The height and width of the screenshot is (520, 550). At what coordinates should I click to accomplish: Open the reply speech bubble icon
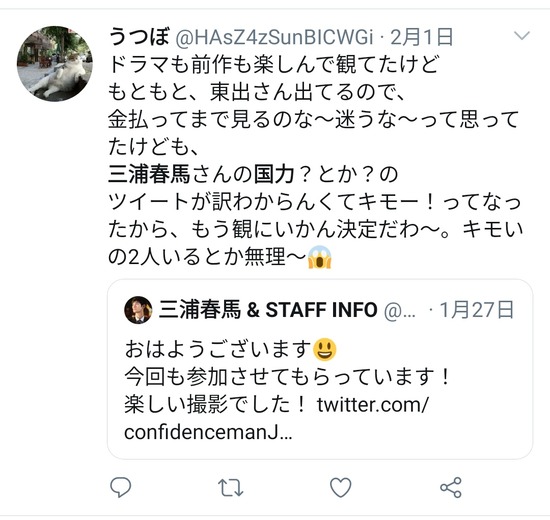(x=120, y=487)
